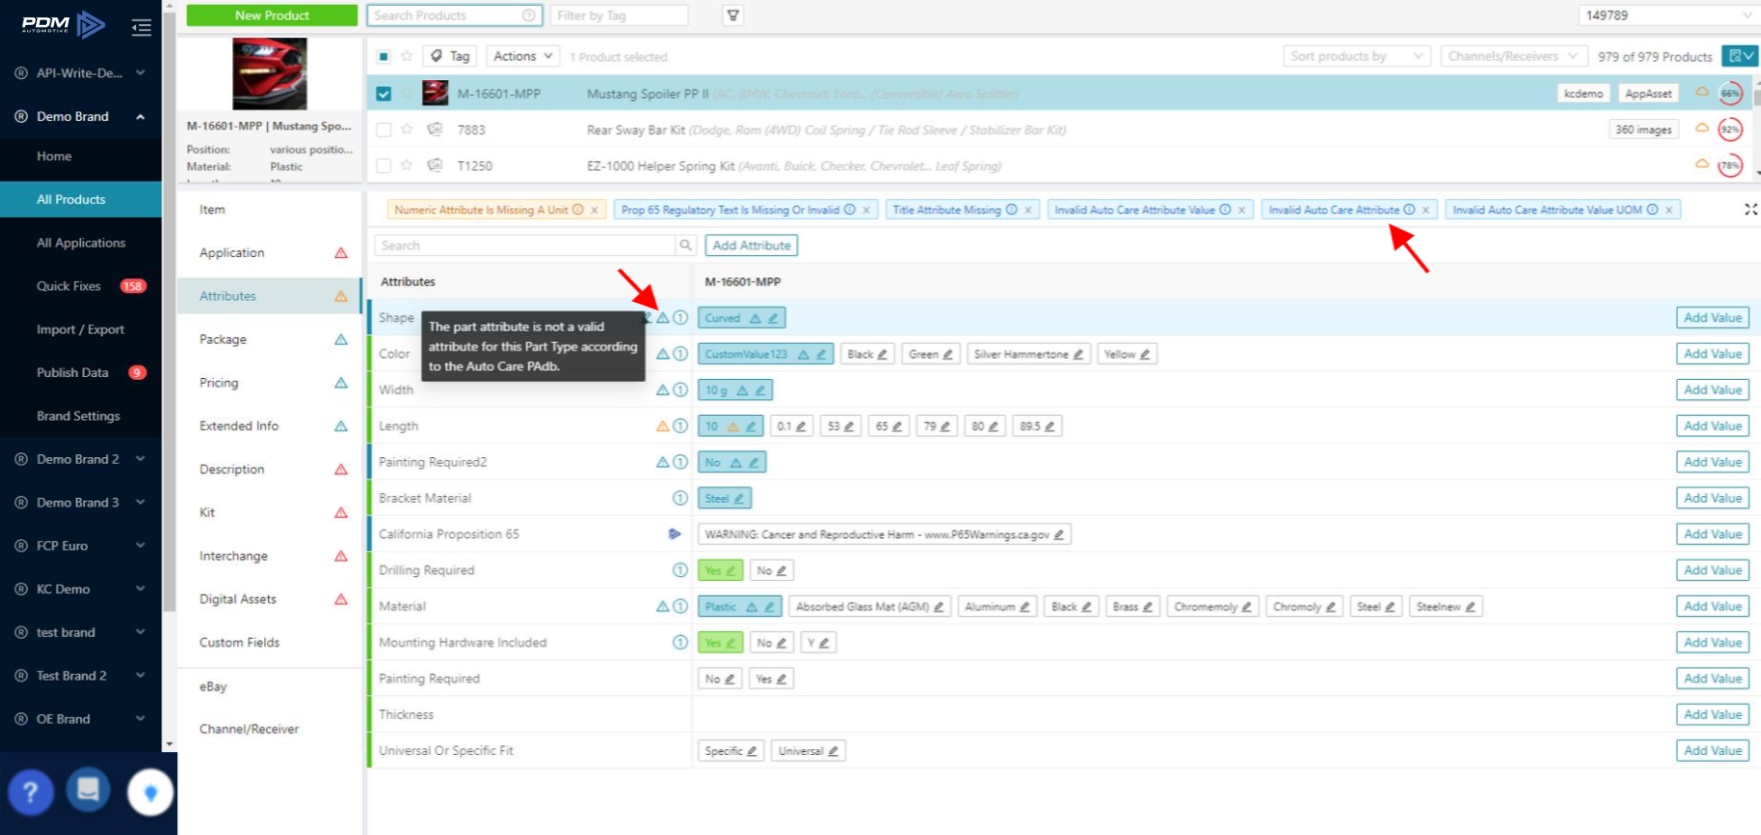Viewport: 1761px width, 835px height.
Task: Click the Mustang spoiler product thumbnail image
Action: tap(270, 74)
